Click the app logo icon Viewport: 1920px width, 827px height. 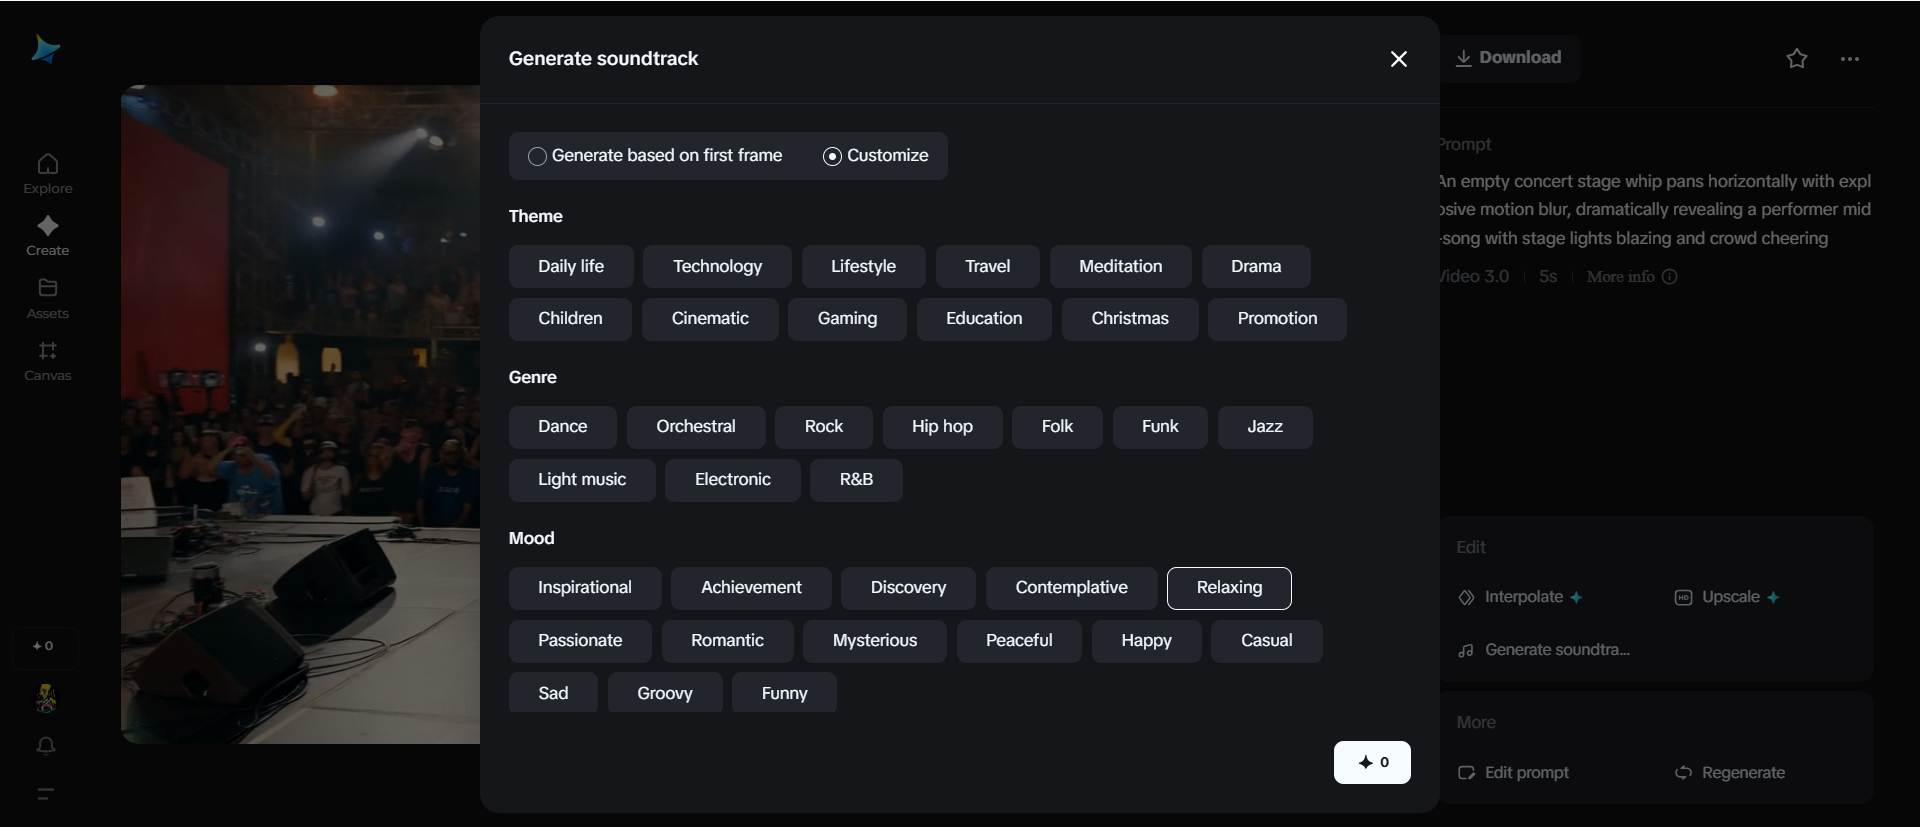(x=45, y=49)
